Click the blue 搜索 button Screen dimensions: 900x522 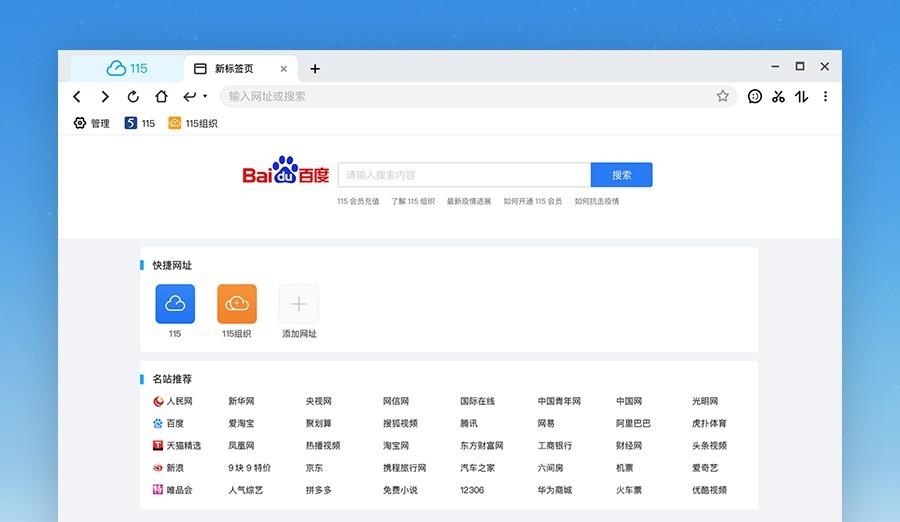[622, 175]
